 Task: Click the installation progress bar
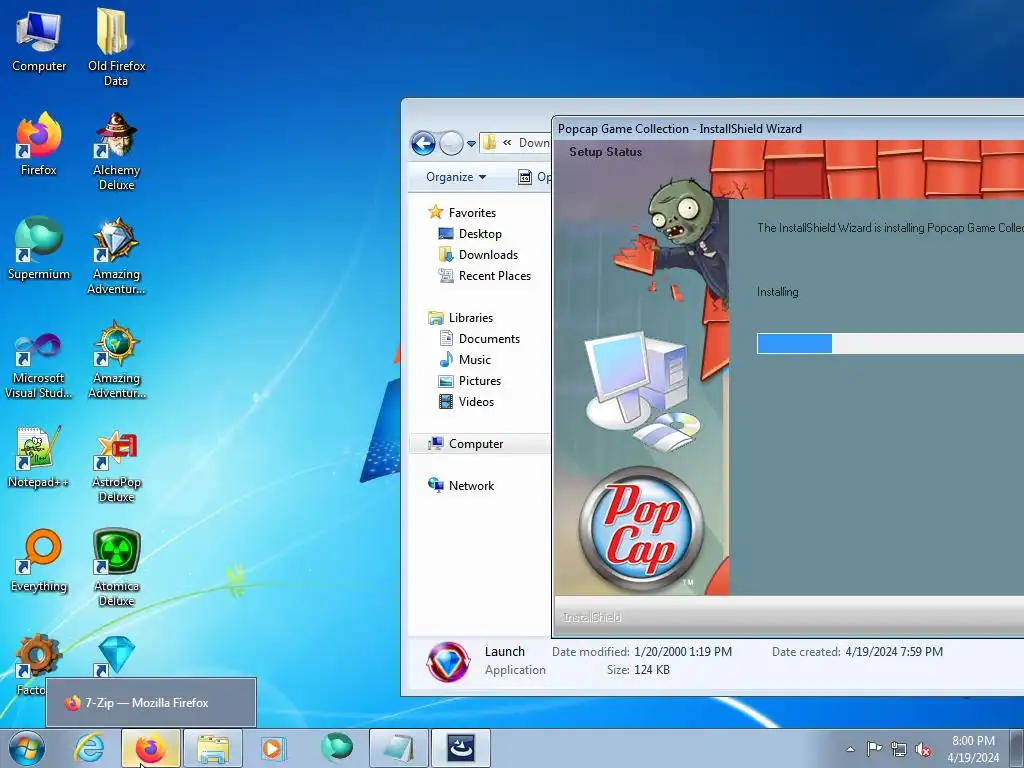click(890, 344)
